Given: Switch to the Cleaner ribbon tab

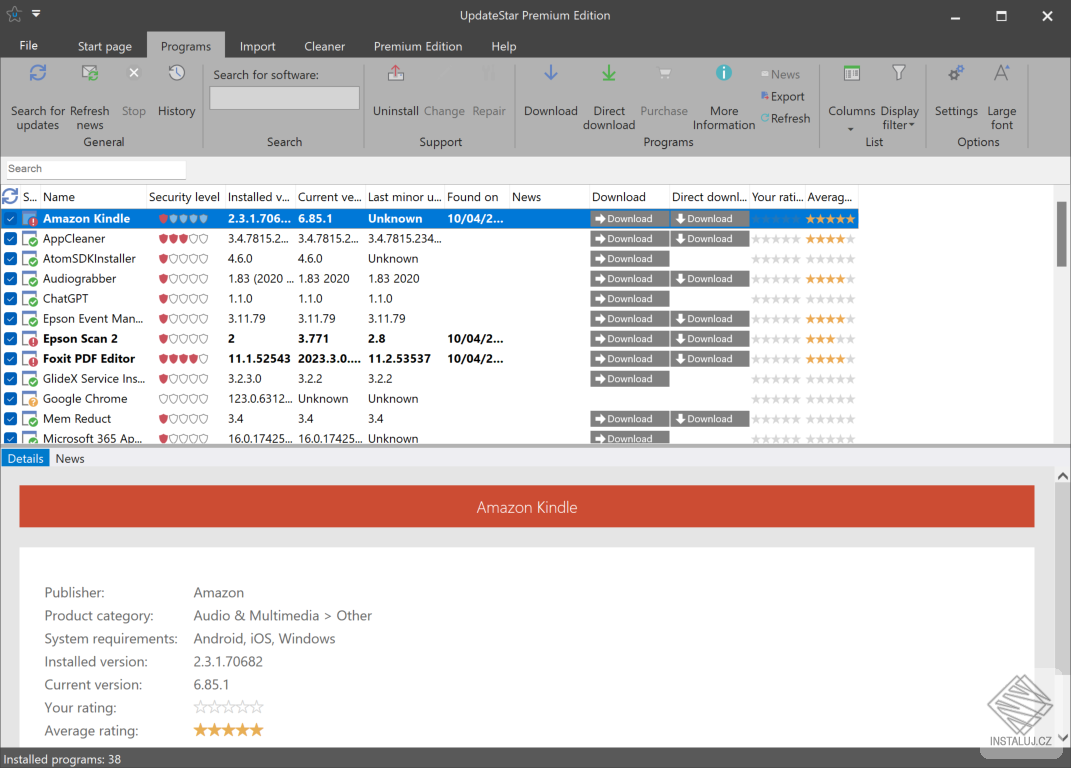Looking at the screenshot, I should (324, 46).
